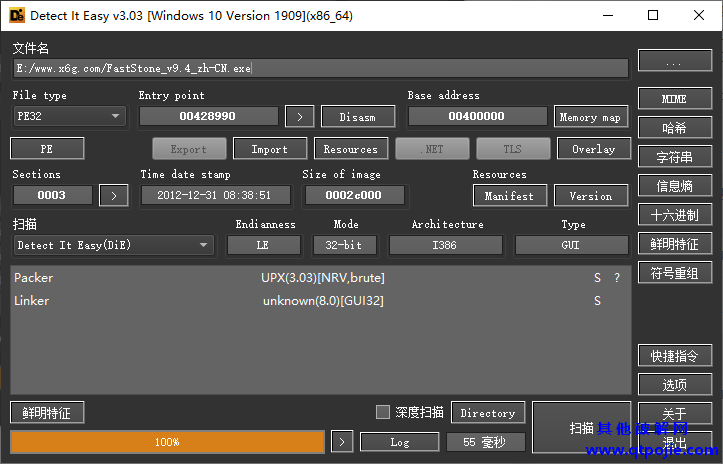Viewport: 723px width, 464px height.
Task: Open the Overlay button
Action: (594, 149)
